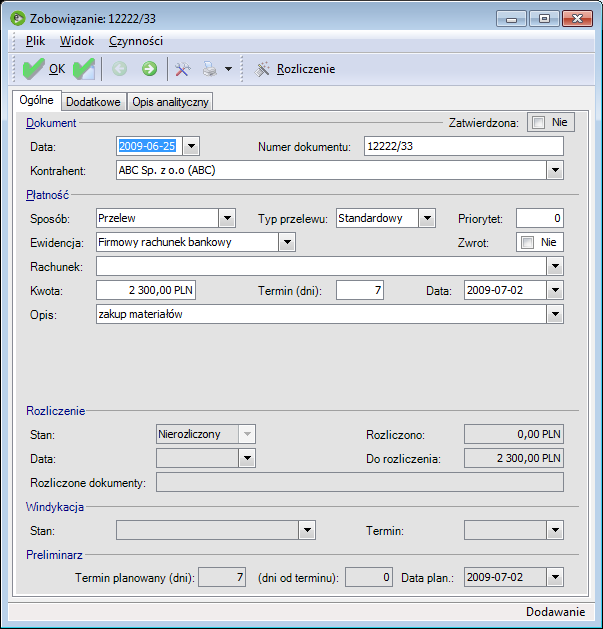Open the Rozliczenie Data dropdown
603x629 pixels.
click(x=247, y=458)
